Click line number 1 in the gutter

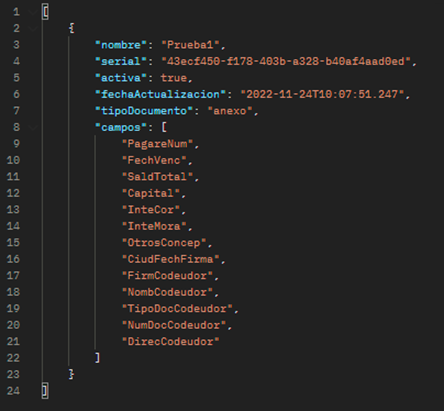[x=16, y=12]
